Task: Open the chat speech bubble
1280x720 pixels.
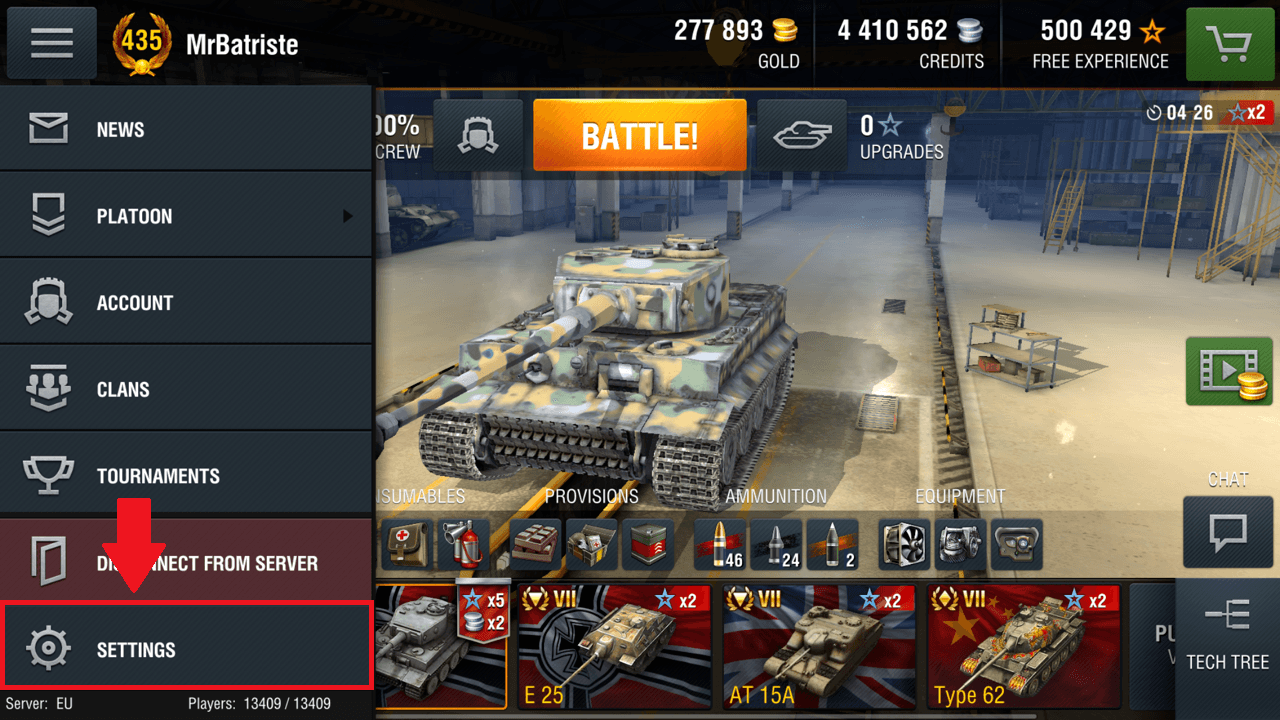Action: 1228,532
